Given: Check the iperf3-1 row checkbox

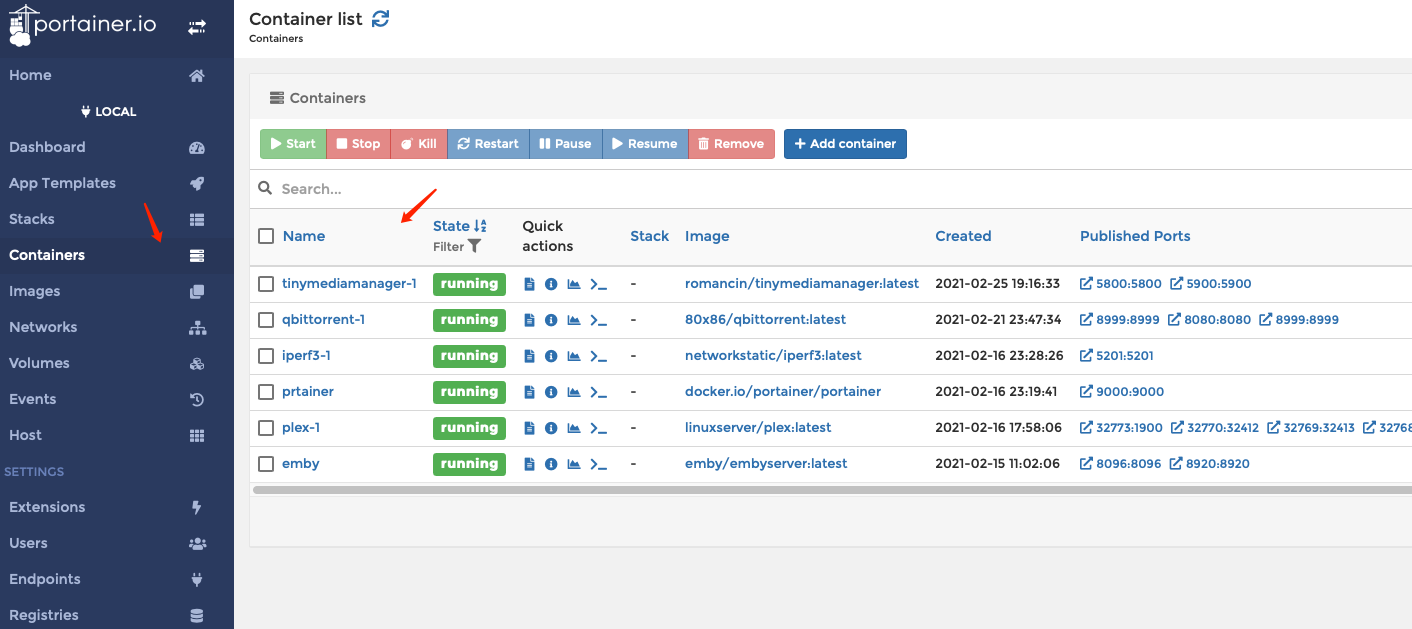Looking at the screenshot, I should 266,356.
